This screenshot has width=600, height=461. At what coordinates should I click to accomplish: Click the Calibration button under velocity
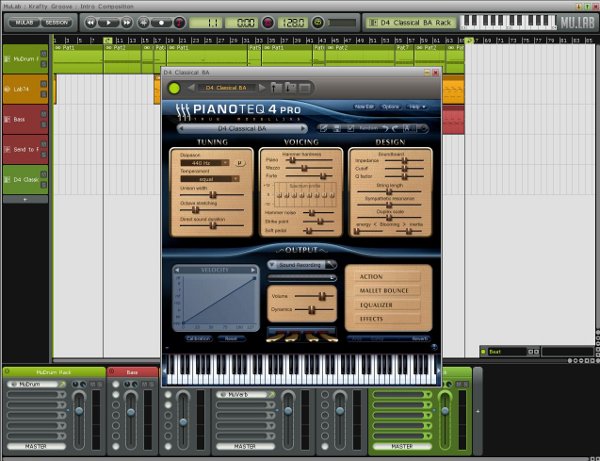(198, 339)
